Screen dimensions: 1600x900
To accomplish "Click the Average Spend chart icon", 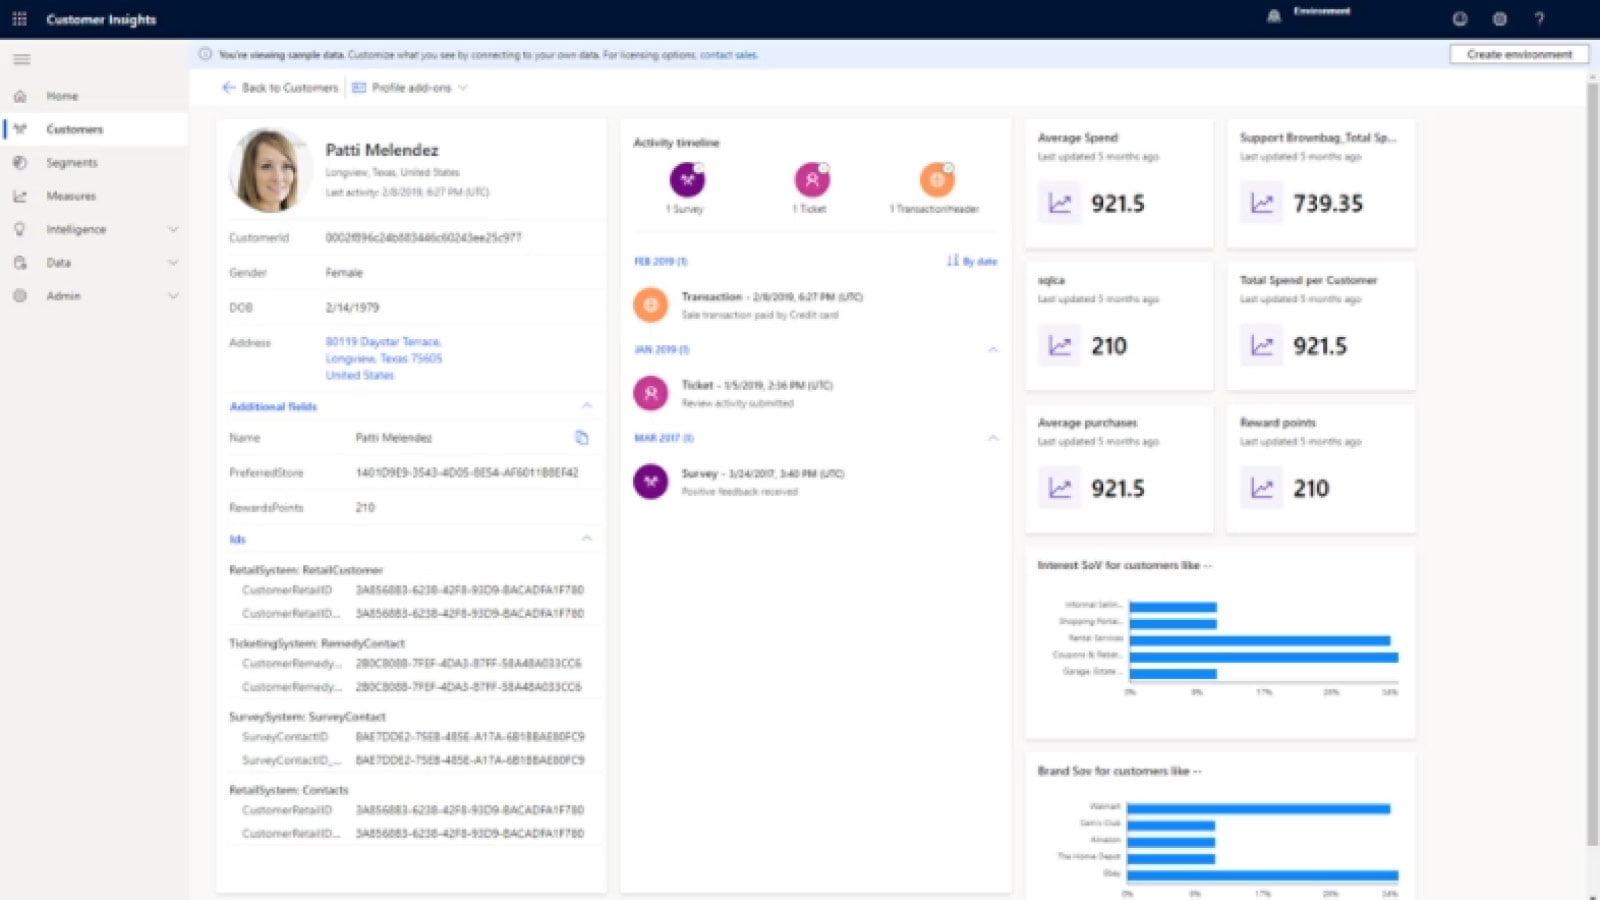I will (1059, 204).
